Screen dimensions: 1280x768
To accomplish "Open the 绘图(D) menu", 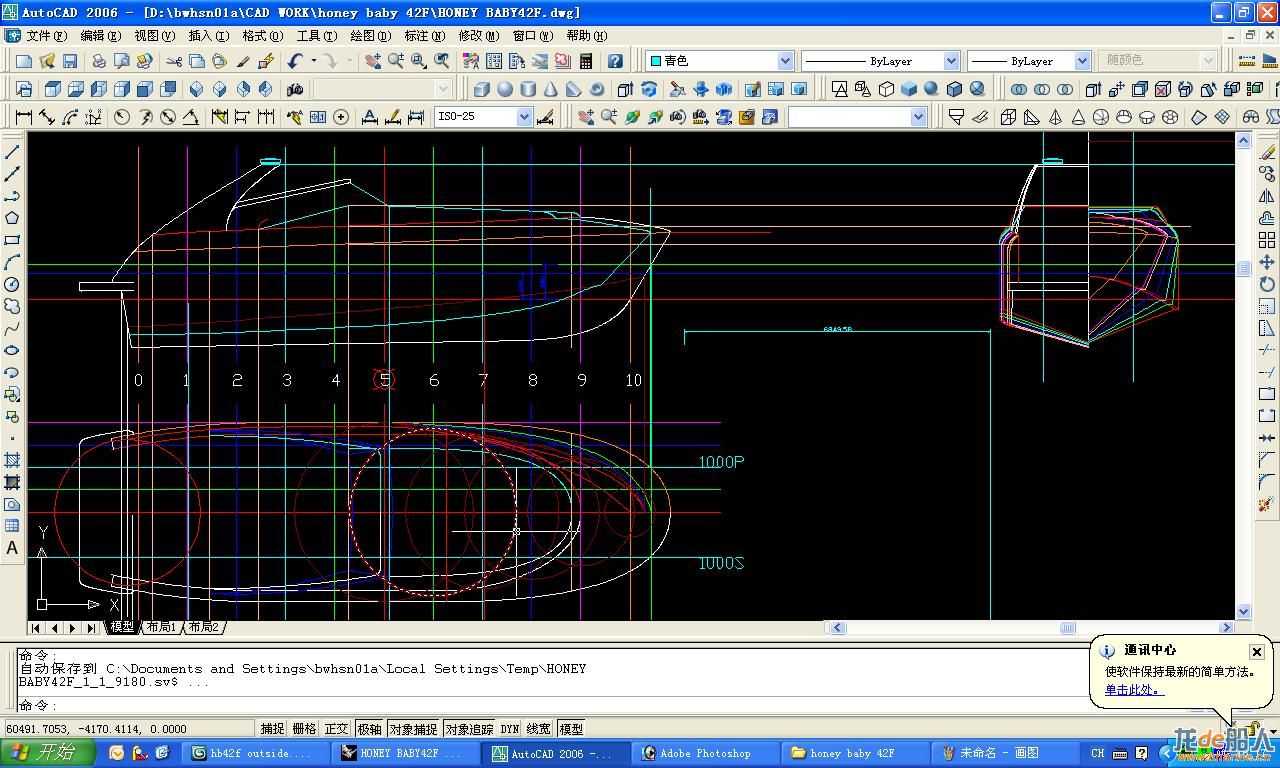I will [x=370, y=35].
